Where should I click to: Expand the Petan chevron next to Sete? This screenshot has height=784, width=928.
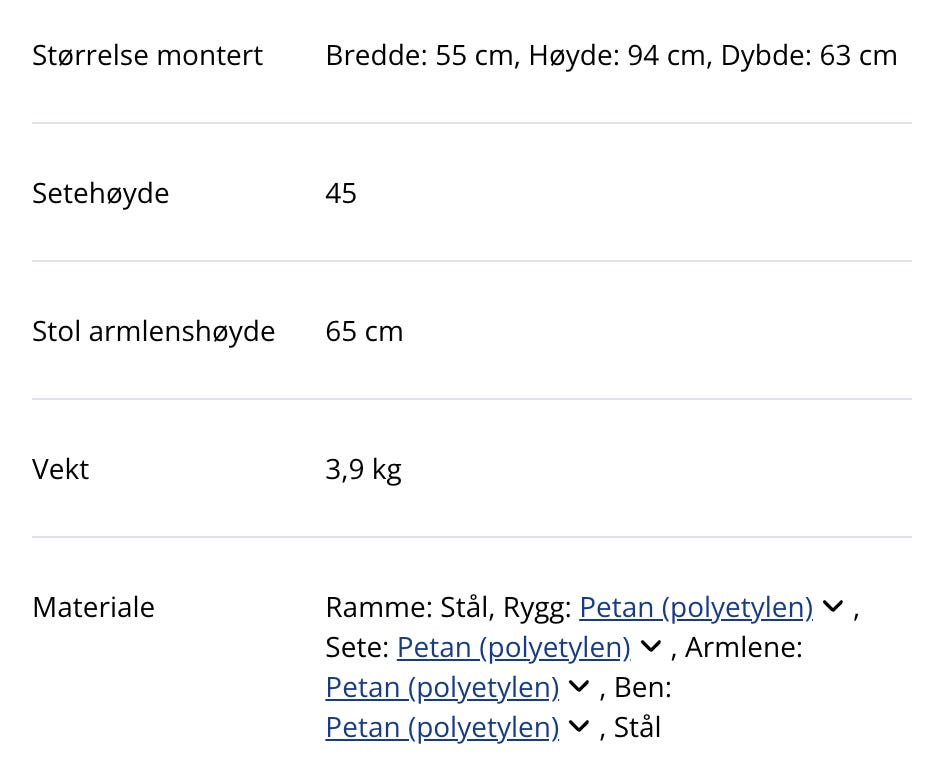pos(650,647)
